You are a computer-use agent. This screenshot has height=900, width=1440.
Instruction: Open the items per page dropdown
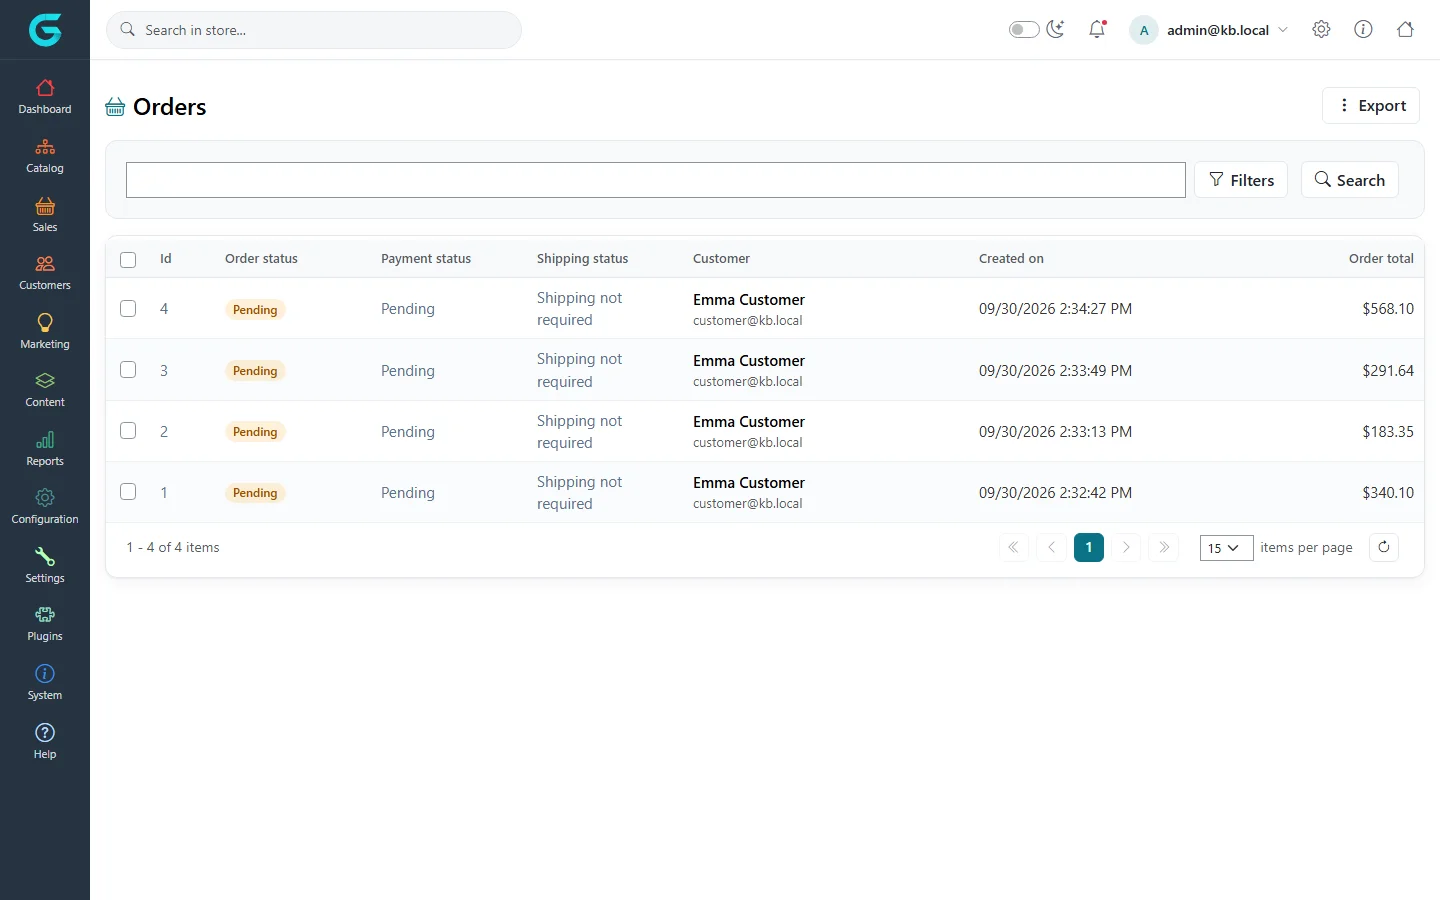pos(1226,548)
